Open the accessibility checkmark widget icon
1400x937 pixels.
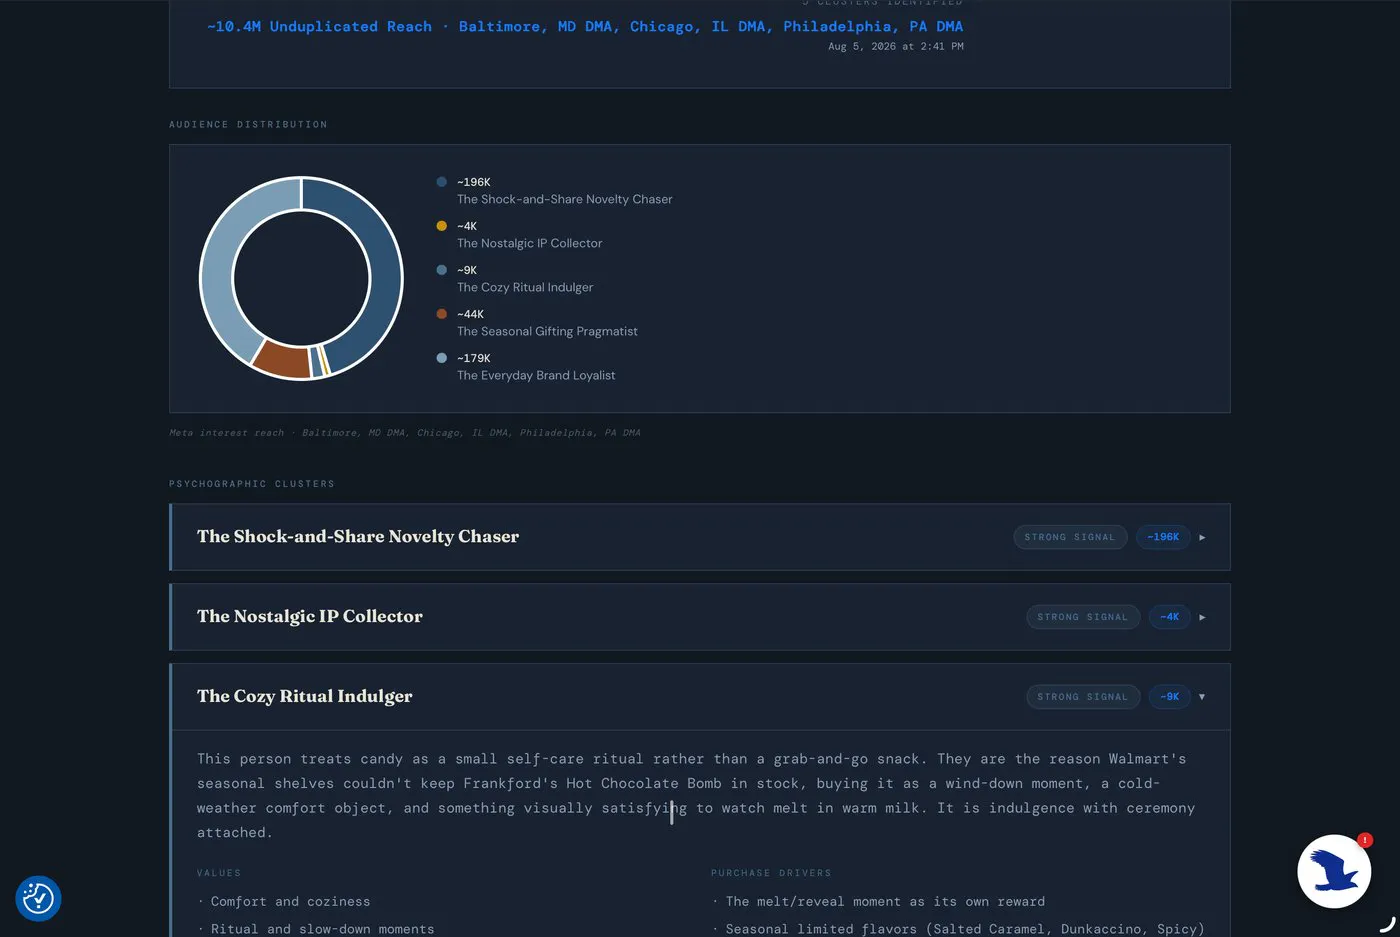point(38,898)
